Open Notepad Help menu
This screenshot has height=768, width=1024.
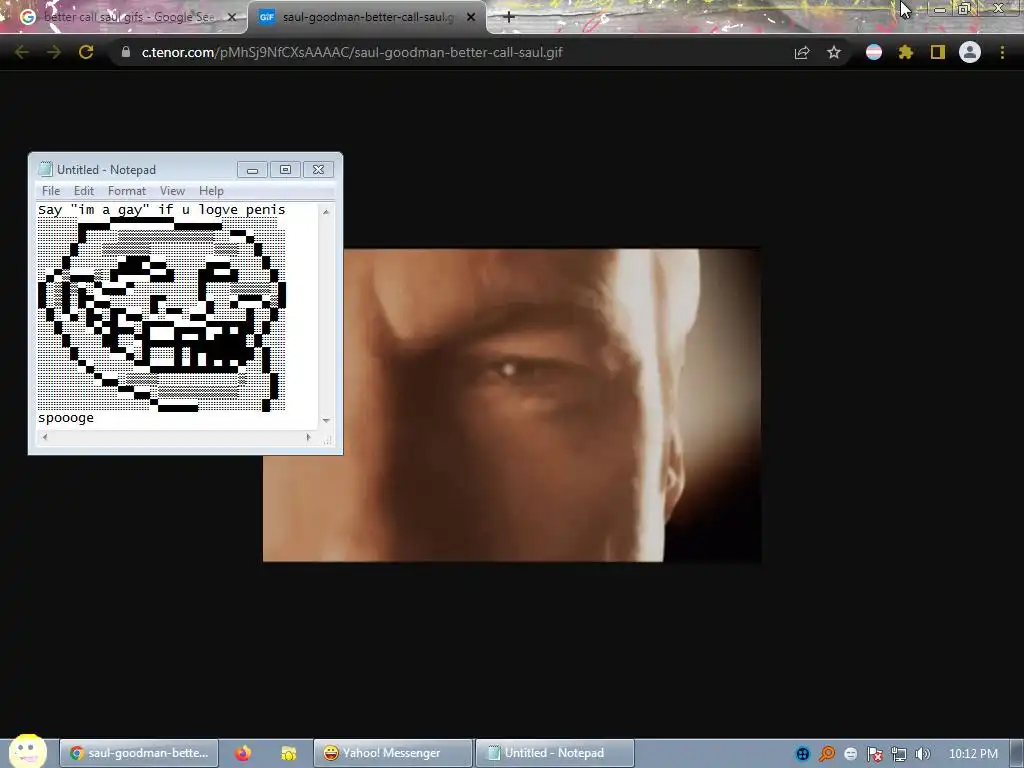coord(211,191)
